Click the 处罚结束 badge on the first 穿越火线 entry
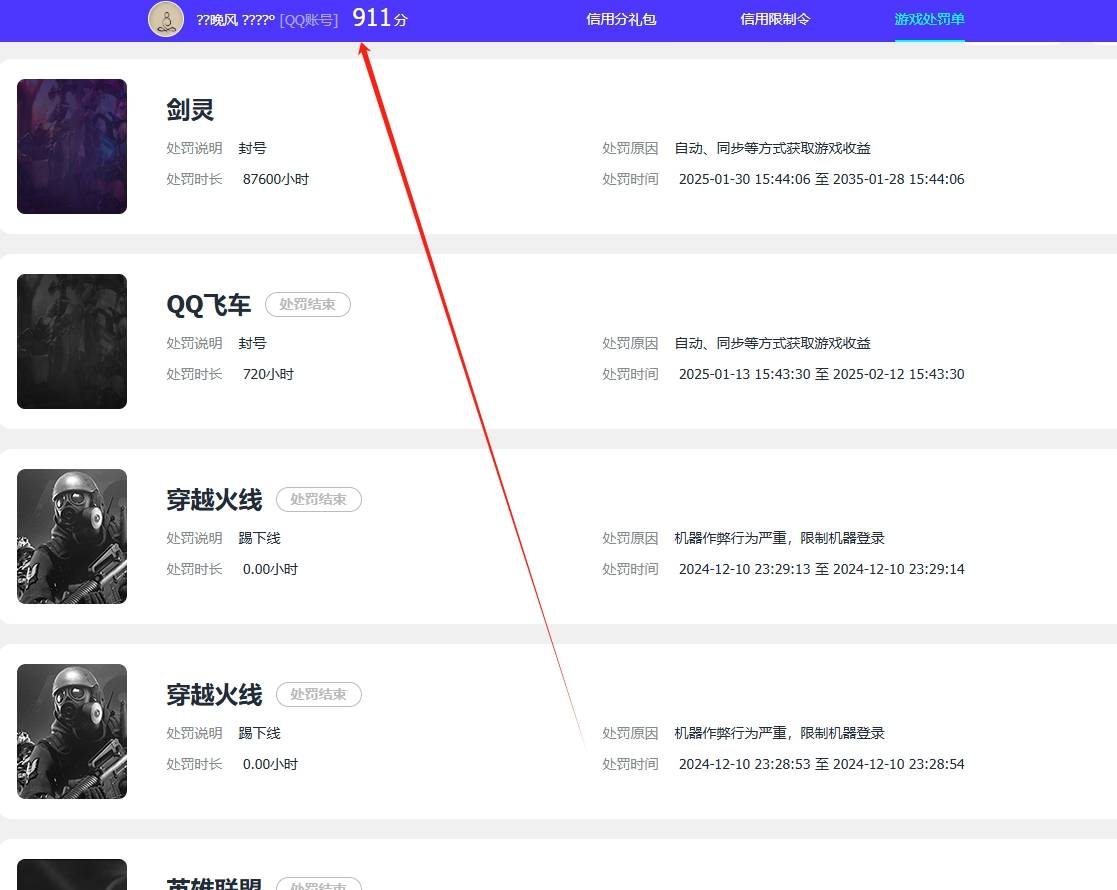1117x890 pixels. pyautogui.click(x=318, y=499)
